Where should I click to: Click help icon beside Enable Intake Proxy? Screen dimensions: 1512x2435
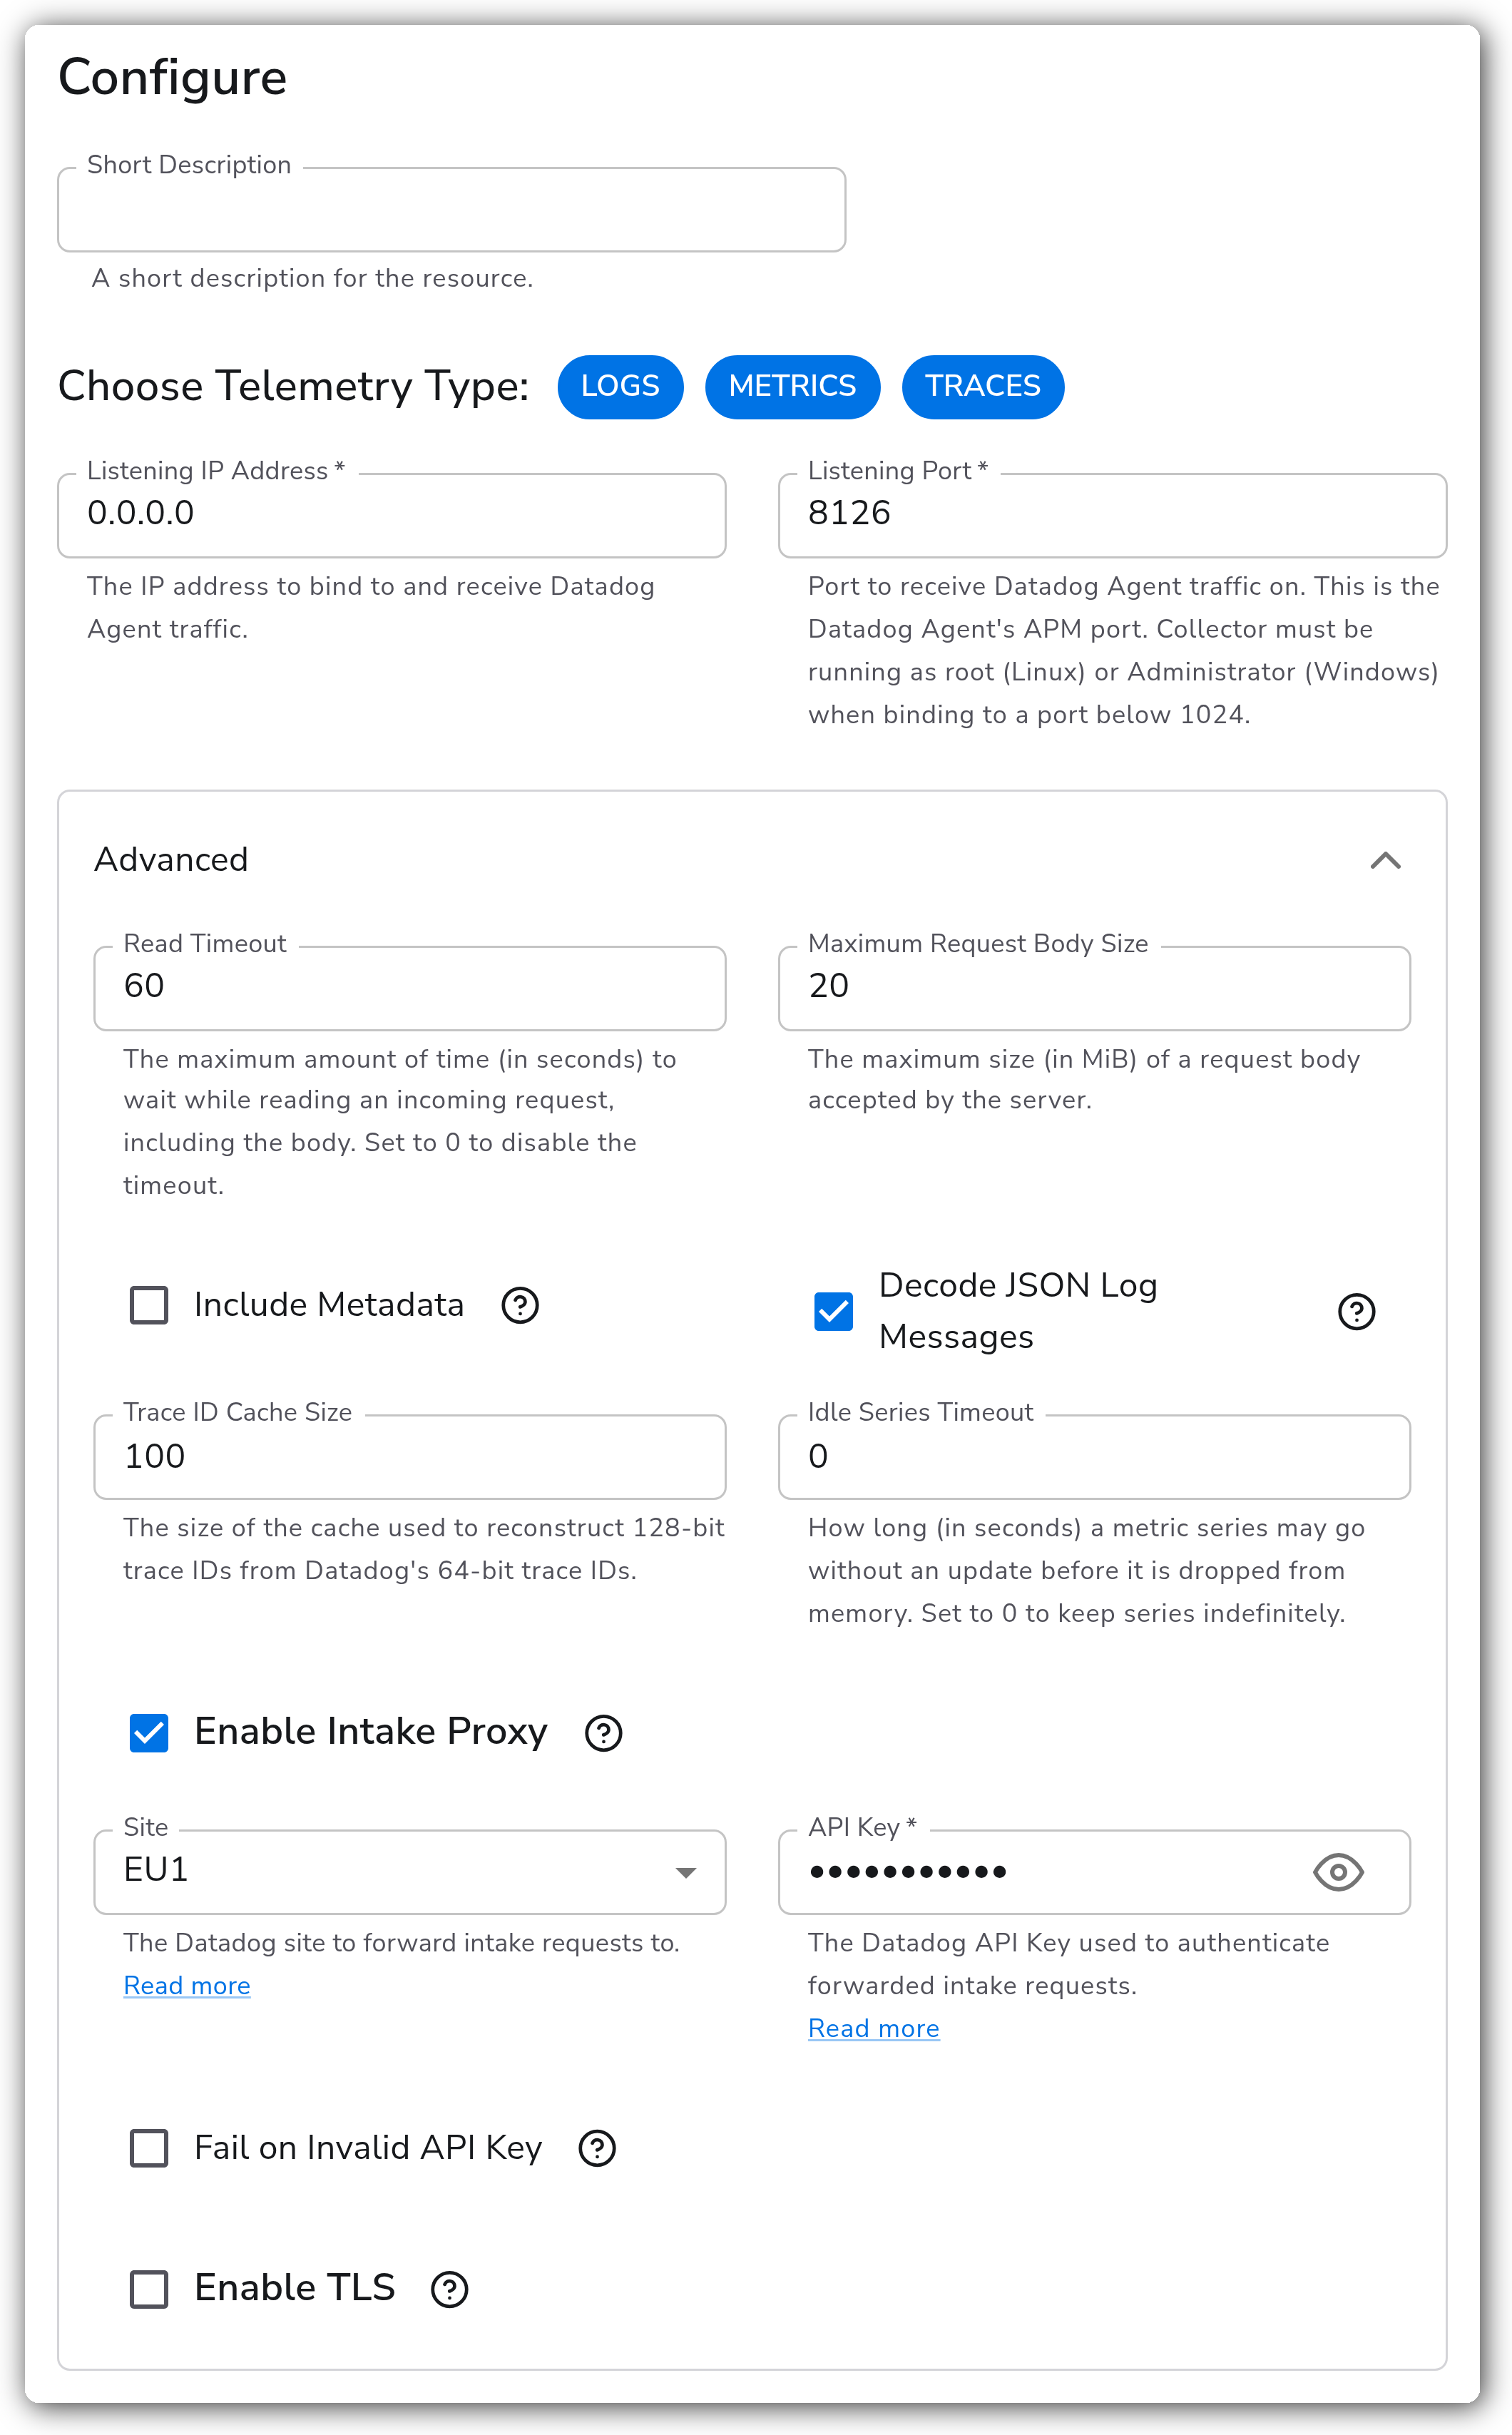coord(603,1733)
